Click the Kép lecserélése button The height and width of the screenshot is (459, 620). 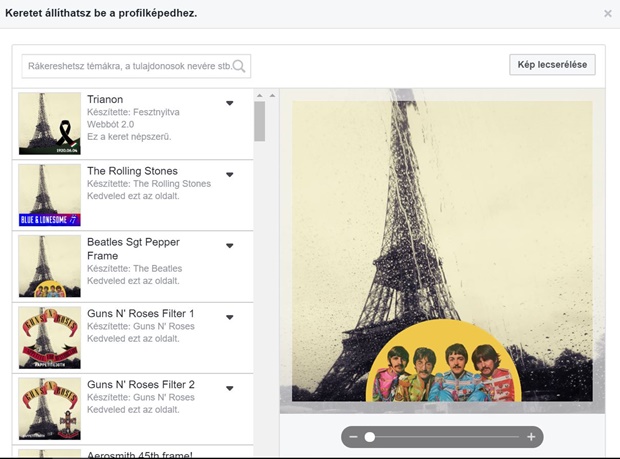point(552,64)
